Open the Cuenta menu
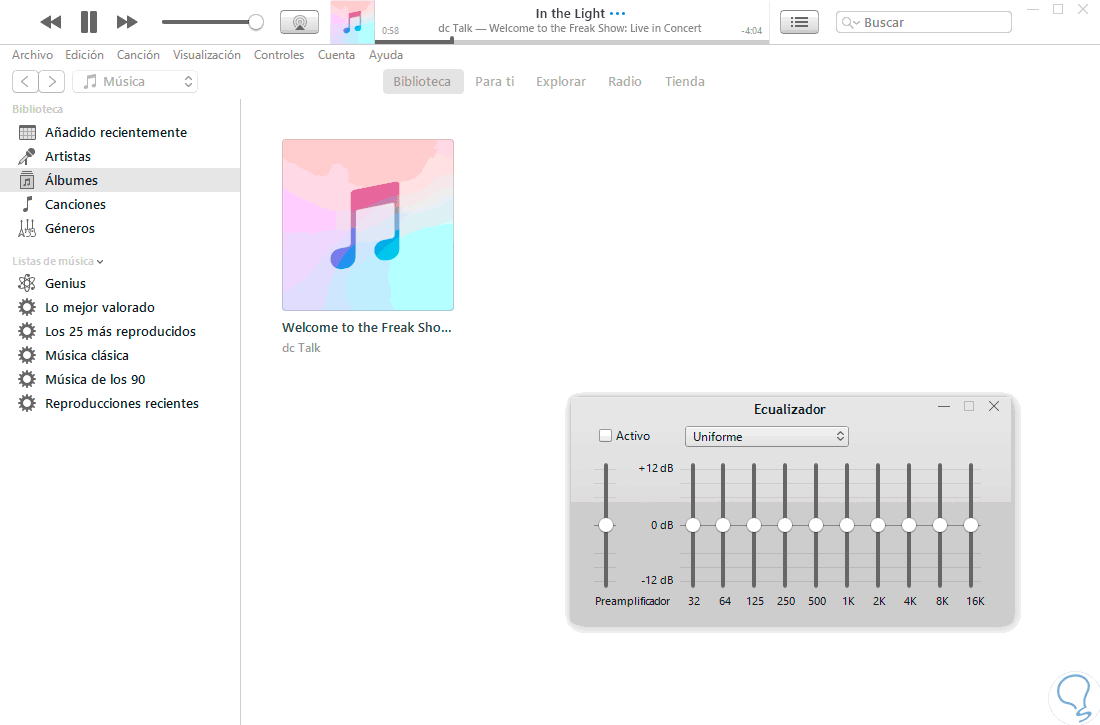1100x725 pixels. [336, 55]
